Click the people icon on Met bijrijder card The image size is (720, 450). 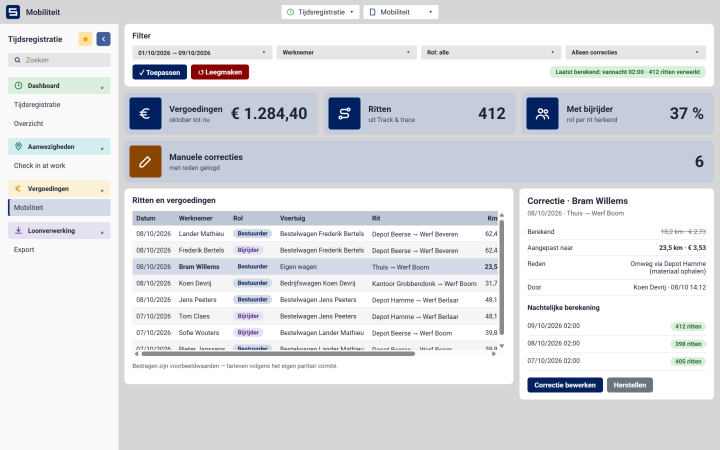[x=542, y=113]
